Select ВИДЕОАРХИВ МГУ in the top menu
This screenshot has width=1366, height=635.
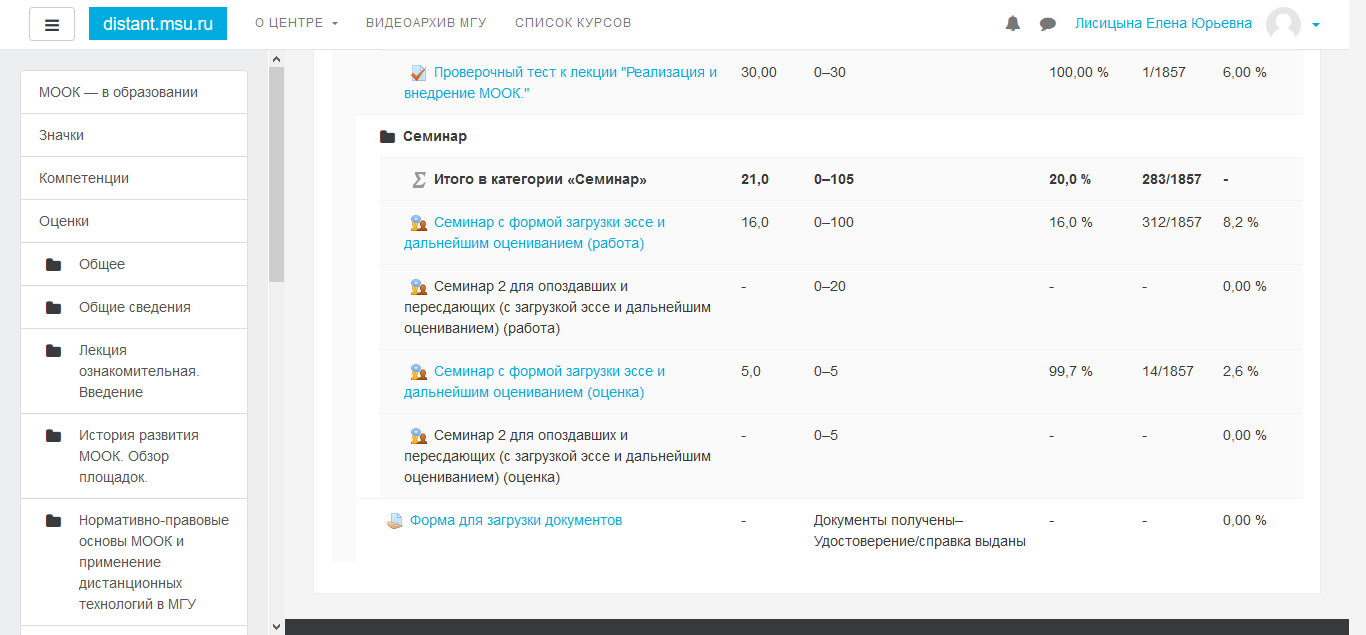(x=425, y=21)
